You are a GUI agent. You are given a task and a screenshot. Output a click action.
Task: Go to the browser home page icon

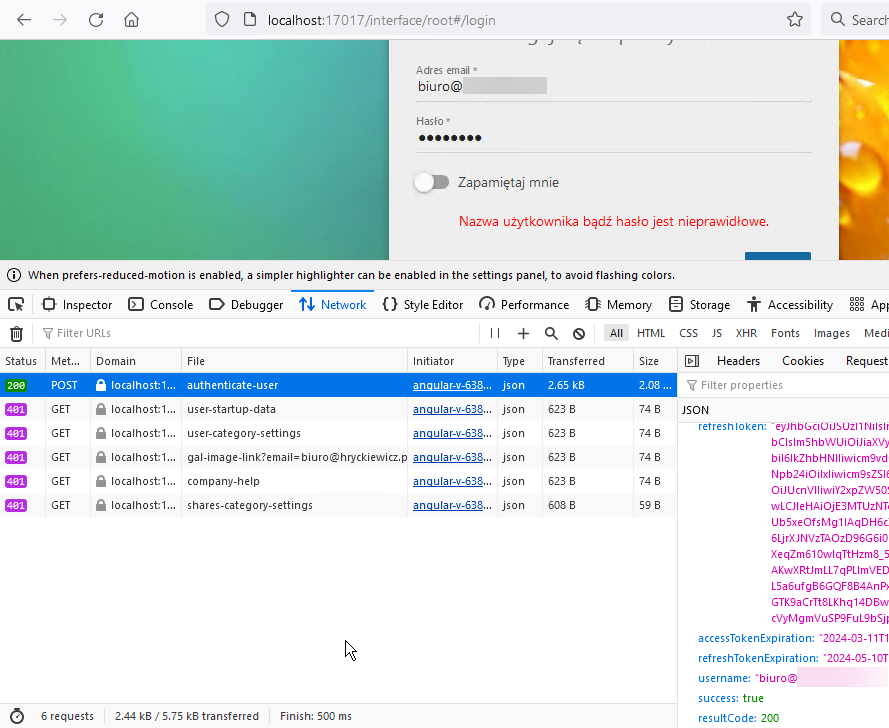(x=131, y=20)
